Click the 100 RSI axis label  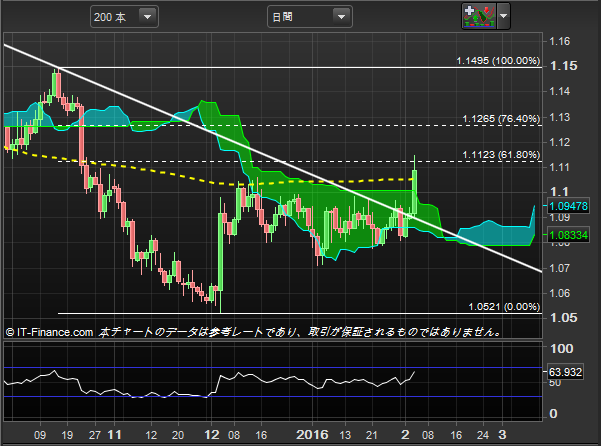click(x=562, y=348)
